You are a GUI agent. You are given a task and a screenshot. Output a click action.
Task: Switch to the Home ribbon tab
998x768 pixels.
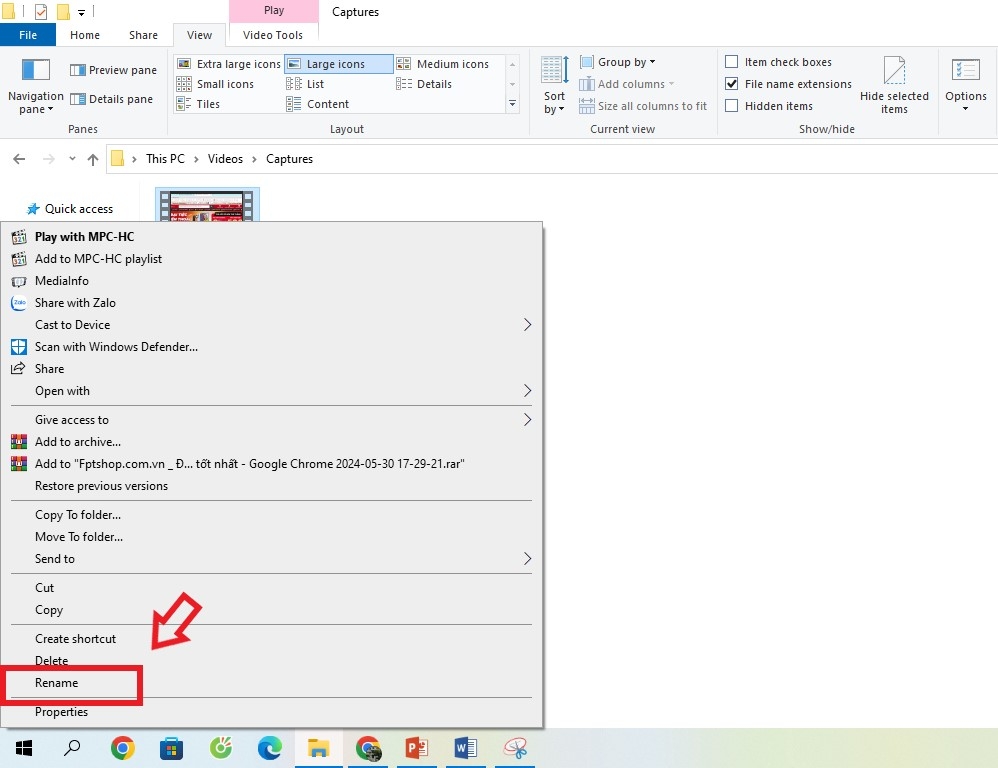85,35
